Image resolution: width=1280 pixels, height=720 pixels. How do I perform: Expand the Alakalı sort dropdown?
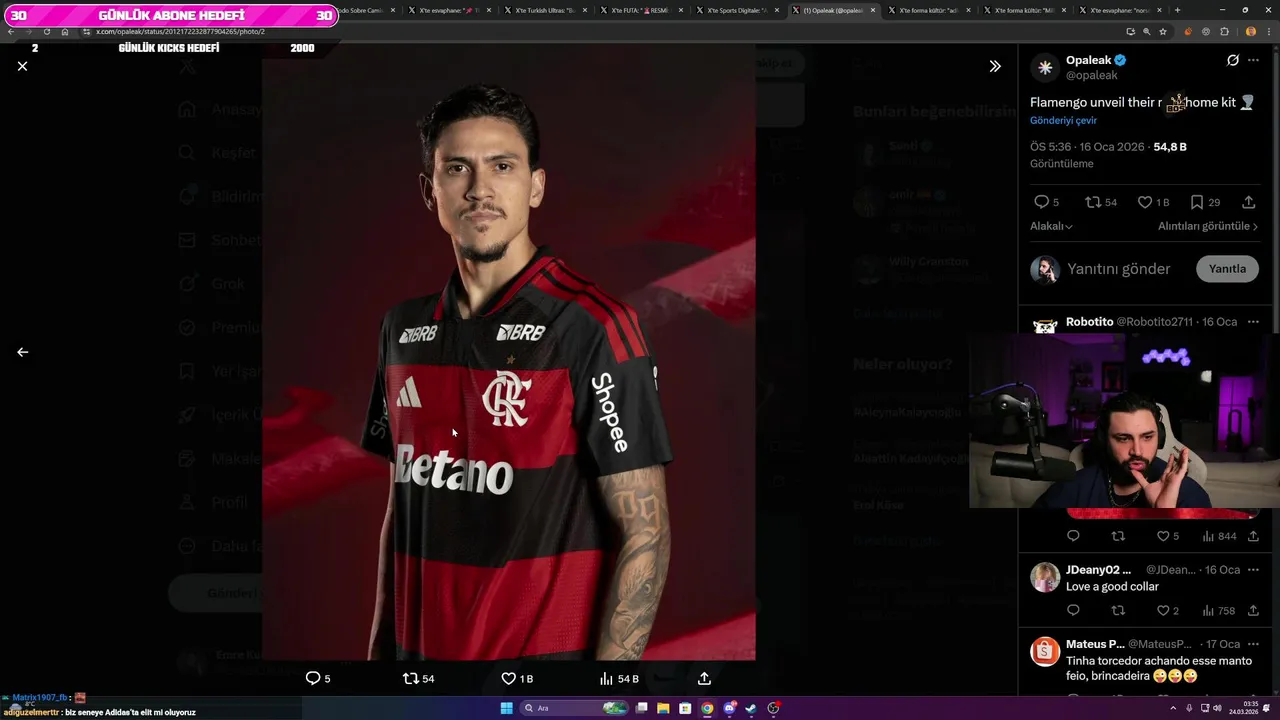click(1051, 226)
